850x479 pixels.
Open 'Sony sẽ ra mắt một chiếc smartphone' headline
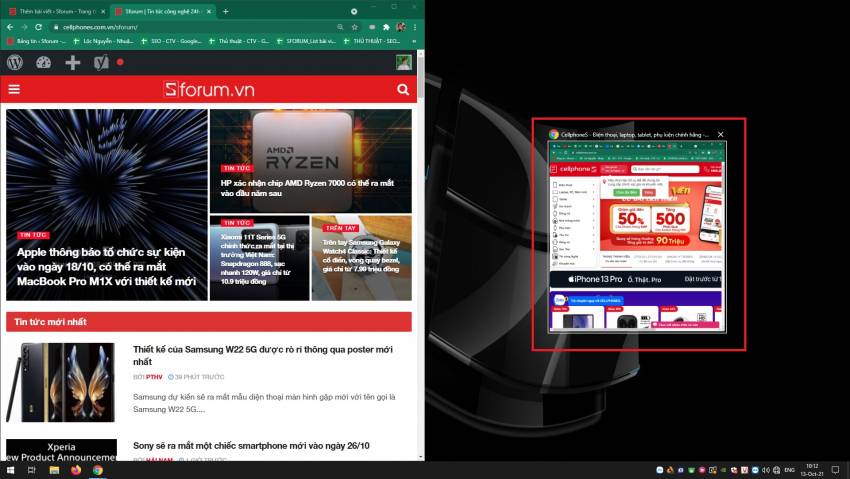251,445
